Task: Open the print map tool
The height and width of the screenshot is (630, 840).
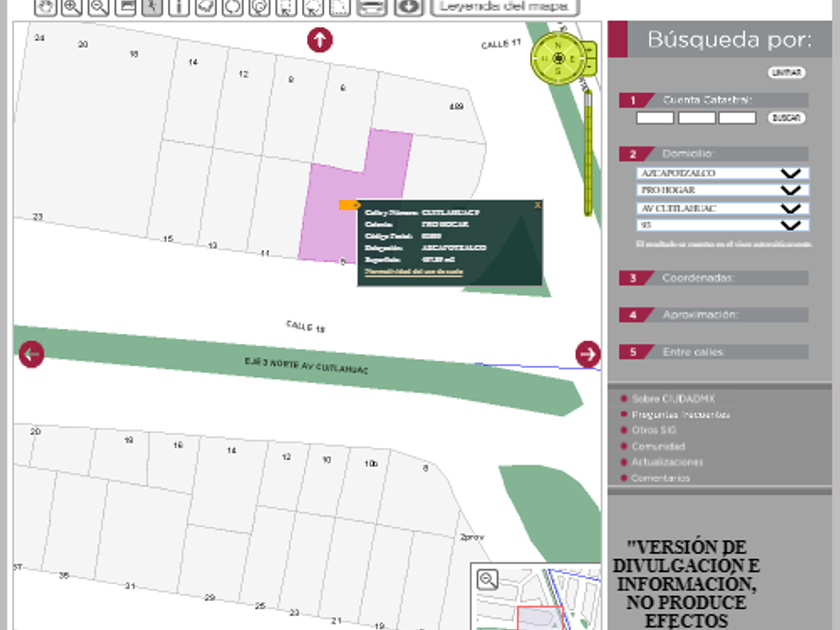Action: (371, 7)
